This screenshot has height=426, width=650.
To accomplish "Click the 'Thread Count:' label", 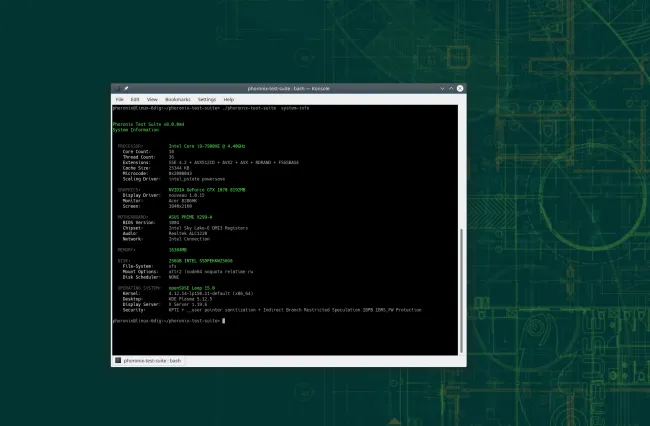I will click(x=139, y=157).
